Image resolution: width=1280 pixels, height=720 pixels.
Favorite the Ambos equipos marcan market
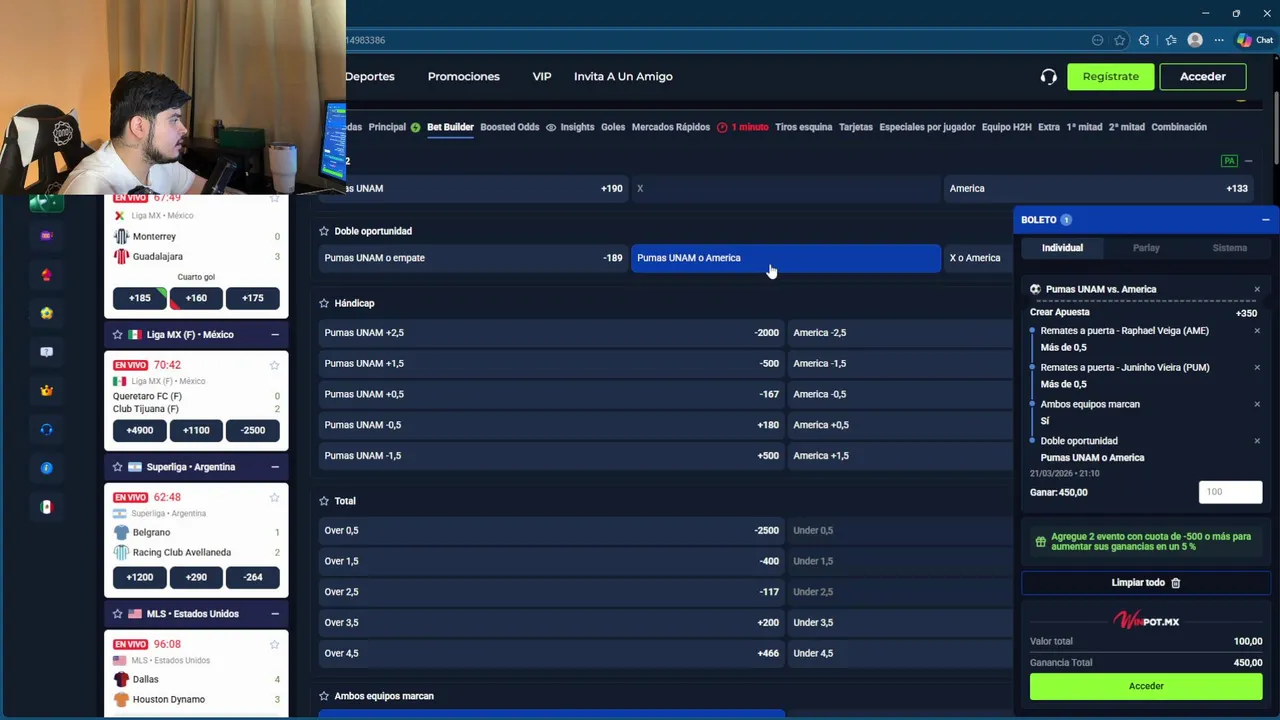[x=324, y=696]
